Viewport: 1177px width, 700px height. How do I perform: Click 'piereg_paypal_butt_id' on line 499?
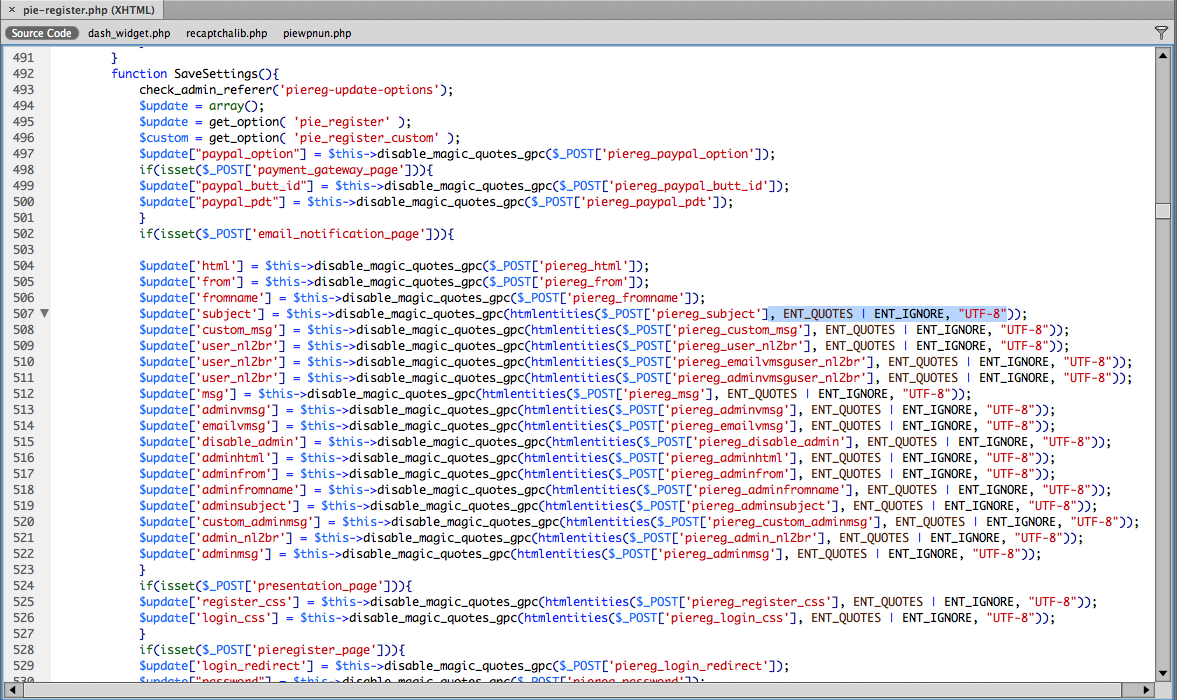click(x=688, y=186)
